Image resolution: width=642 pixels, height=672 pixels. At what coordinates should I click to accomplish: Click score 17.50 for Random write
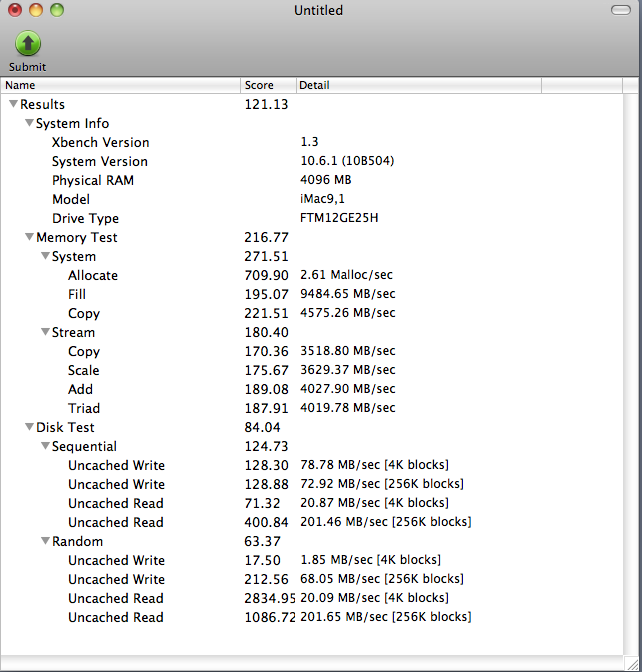pos(262,560)
